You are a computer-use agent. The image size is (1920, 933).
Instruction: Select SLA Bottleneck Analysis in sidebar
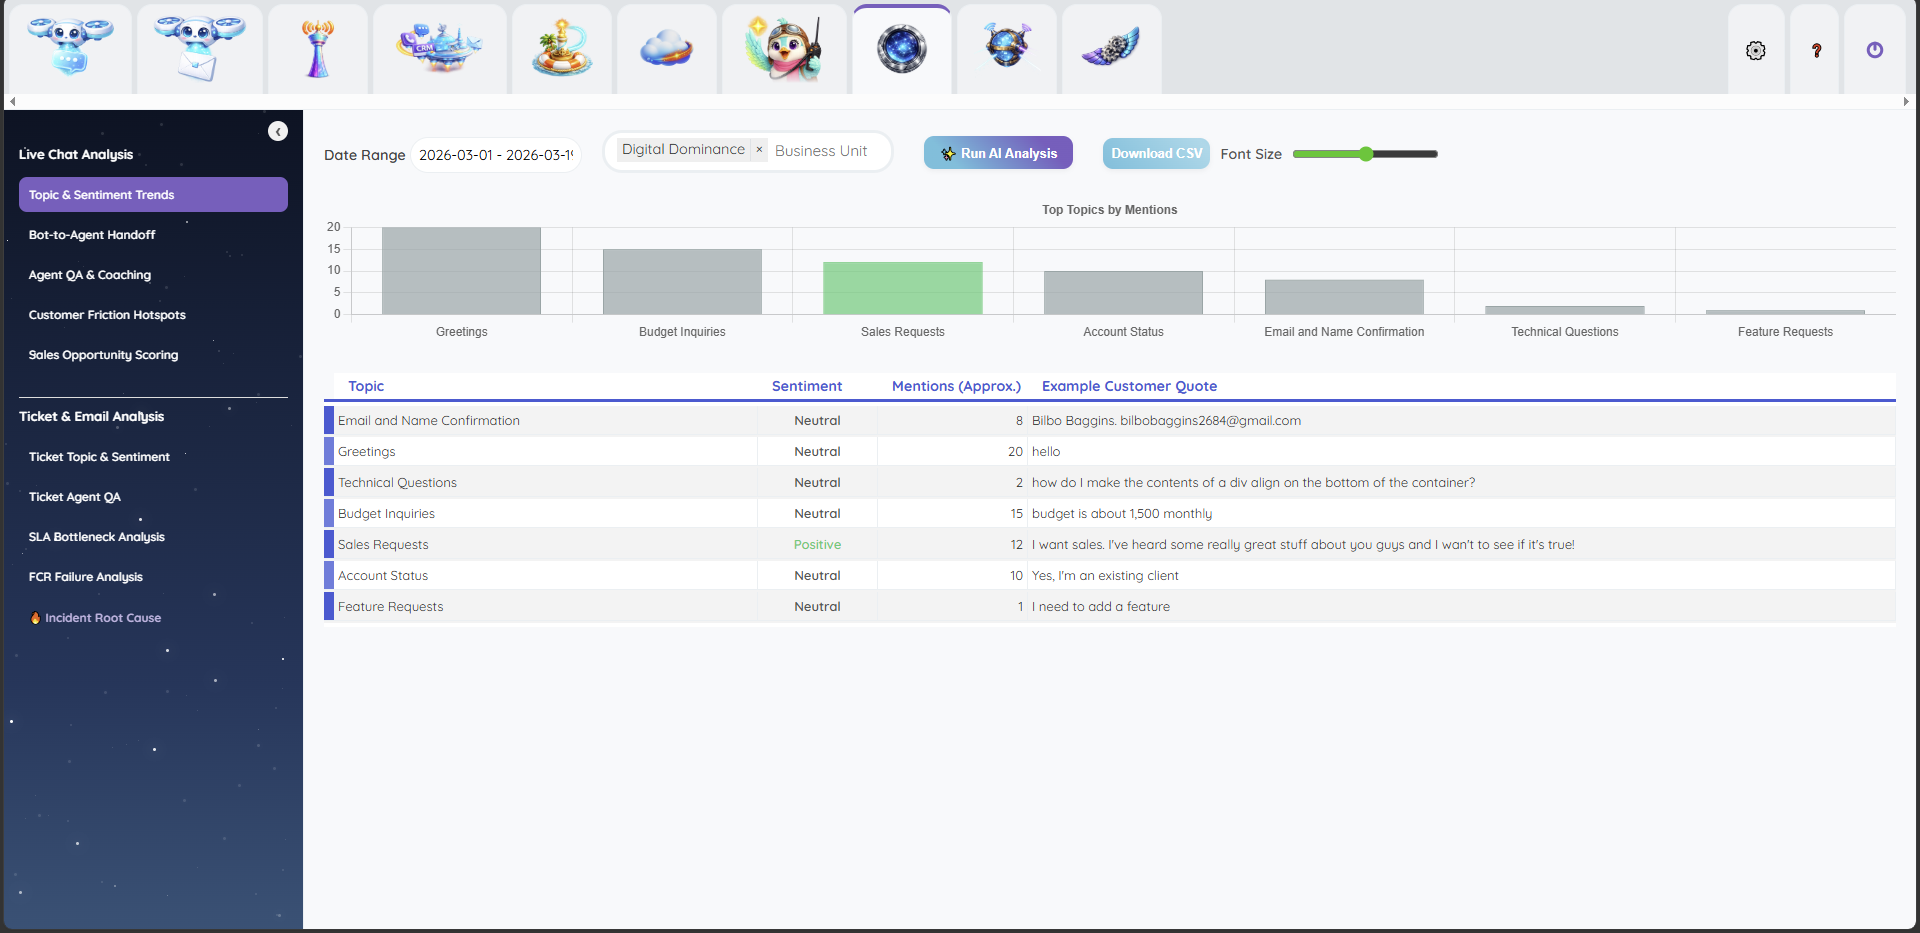(96, 536)
